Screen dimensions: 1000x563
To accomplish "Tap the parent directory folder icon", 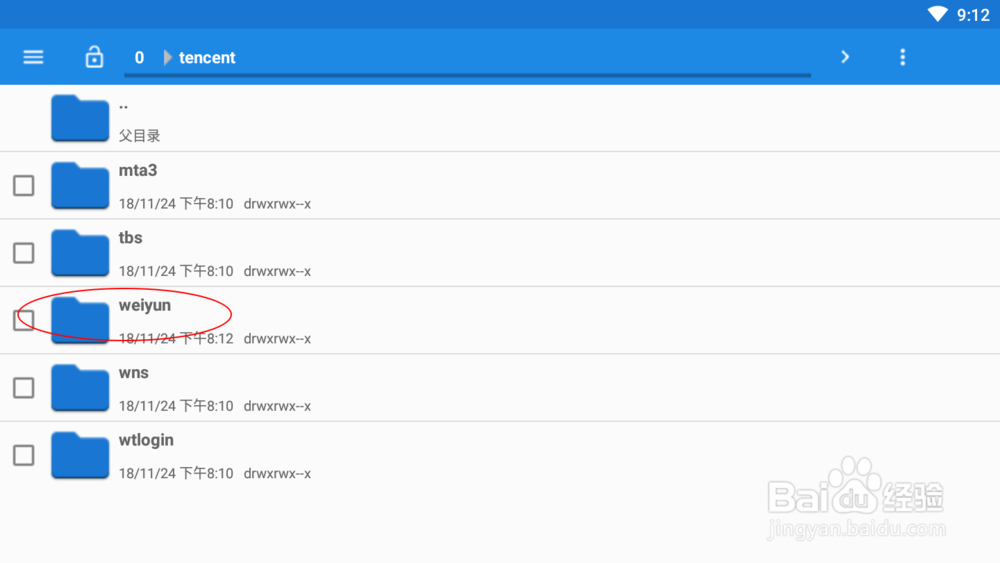I will pyautogui.click(x=80, y=119).
